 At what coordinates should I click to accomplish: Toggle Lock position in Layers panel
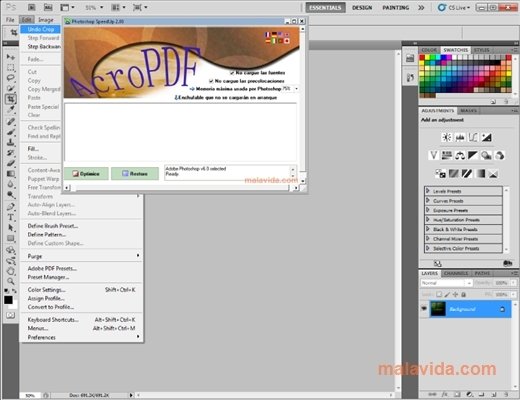coord(455,294)
